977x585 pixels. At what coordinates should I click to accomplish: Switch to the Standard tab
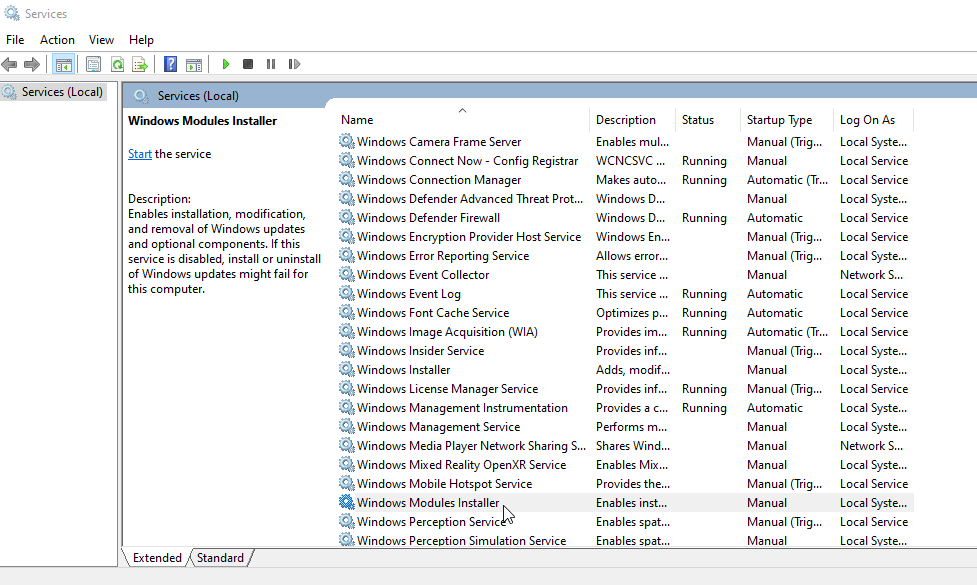pyautogui.click(x=219, y=557)
